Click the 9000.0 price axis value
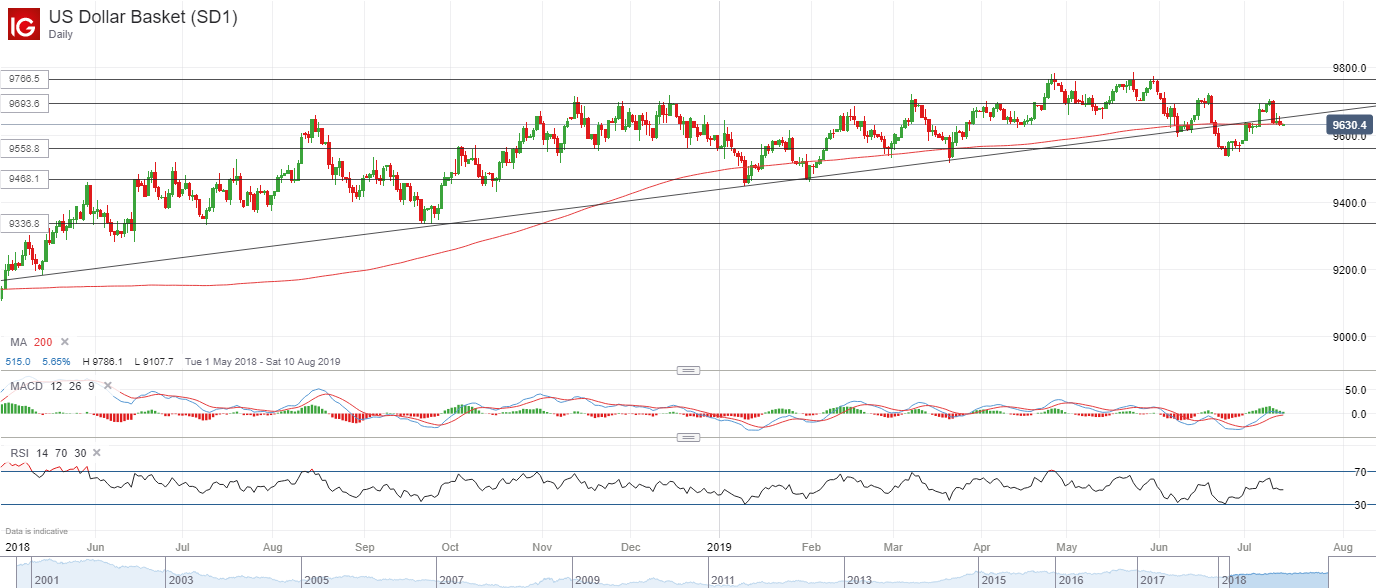 [1348, 337]
